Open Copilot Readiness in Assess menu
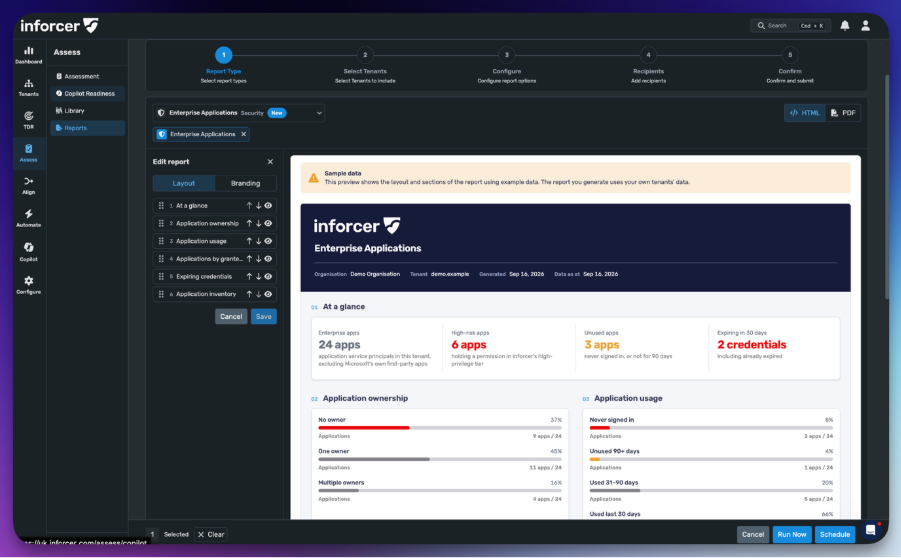901x558 pixels. coord(87,94)
